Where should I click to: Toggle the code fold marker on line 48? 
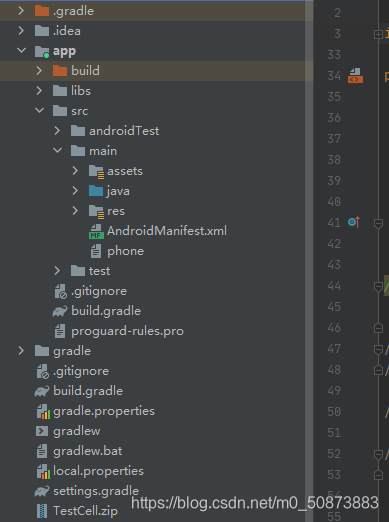click(378, 370)
